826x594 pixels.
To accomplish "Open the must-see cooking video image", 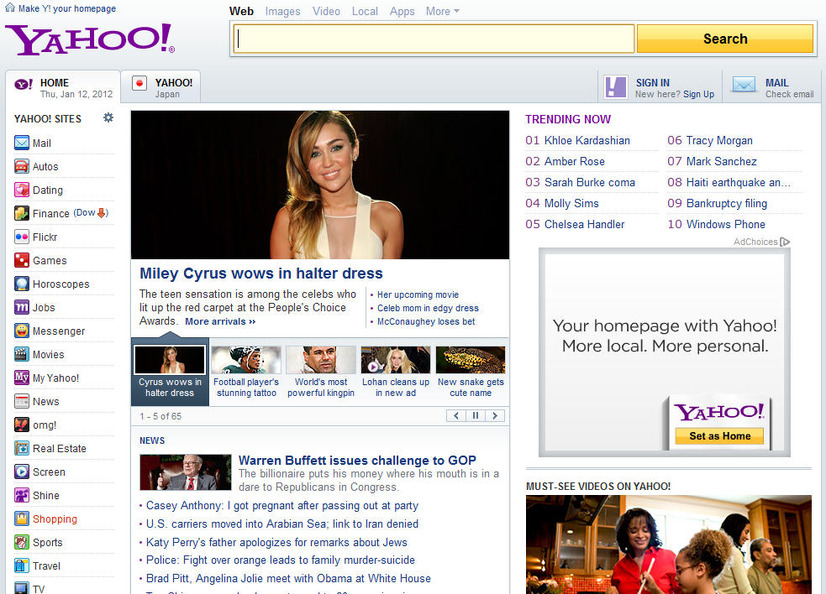I will pyautogui.click(x=668, y=544).
